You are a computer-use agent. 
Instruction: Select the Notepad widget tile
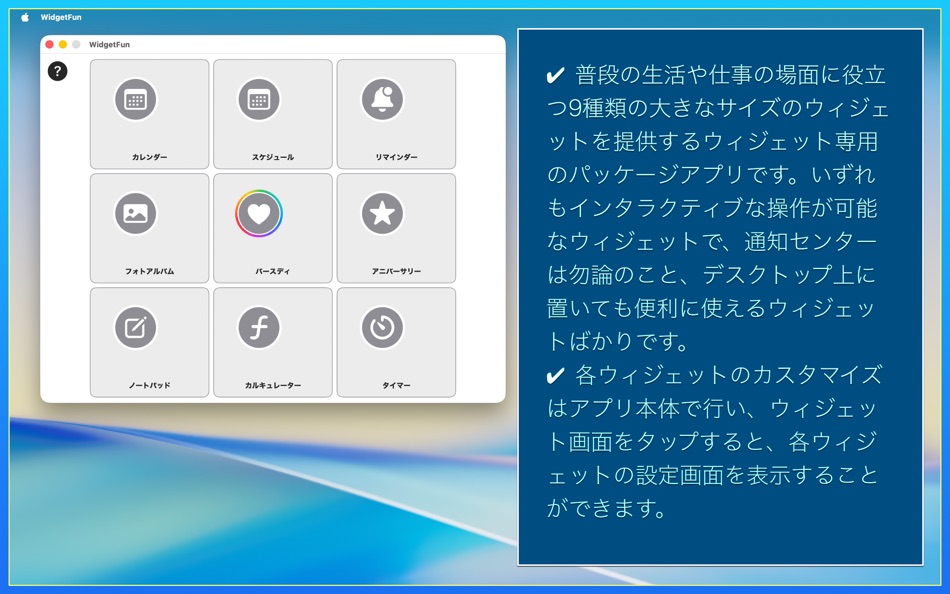pos(148,342)
